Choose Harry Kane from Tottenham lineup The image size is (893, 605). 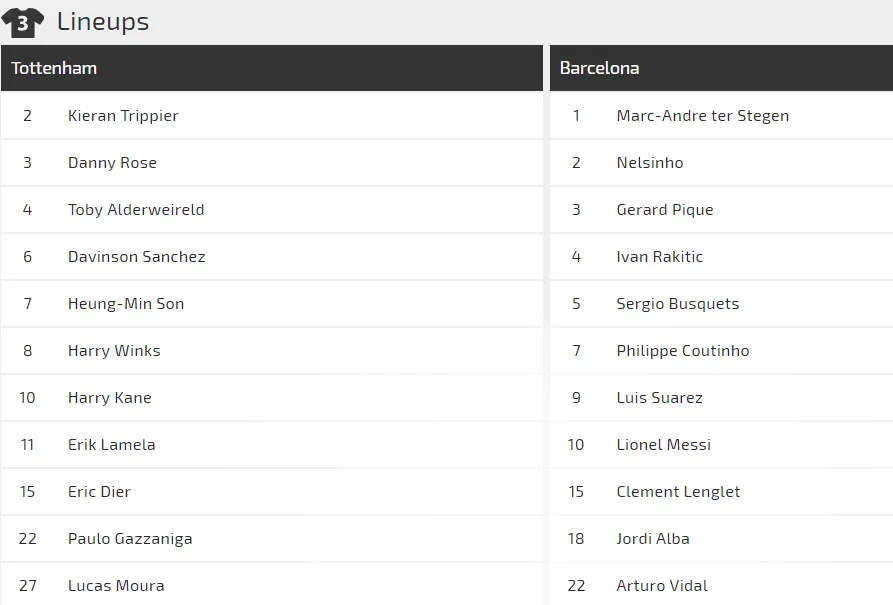pyautogui.click(x=110, y=398)
